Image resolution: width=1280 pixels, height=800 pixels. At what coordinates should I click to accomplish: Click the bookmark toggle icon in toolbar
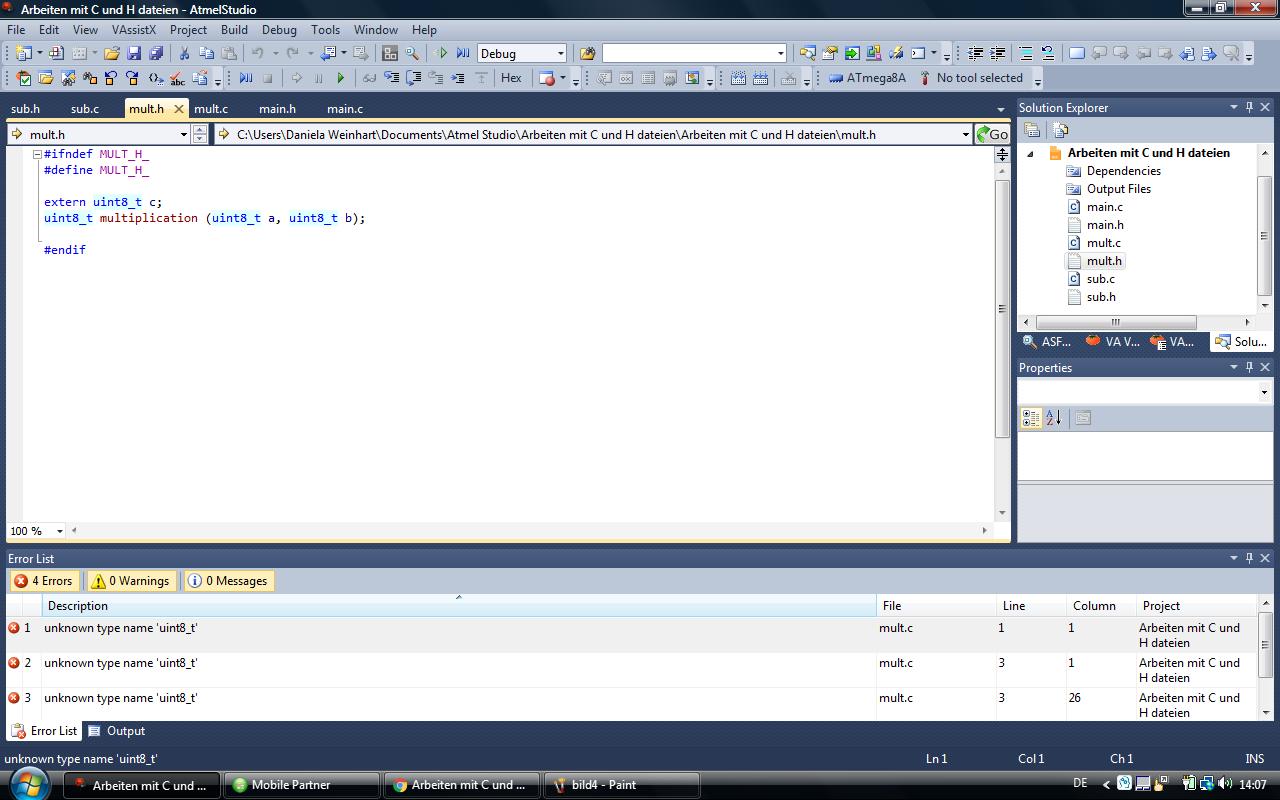[x=1077, y=53]
